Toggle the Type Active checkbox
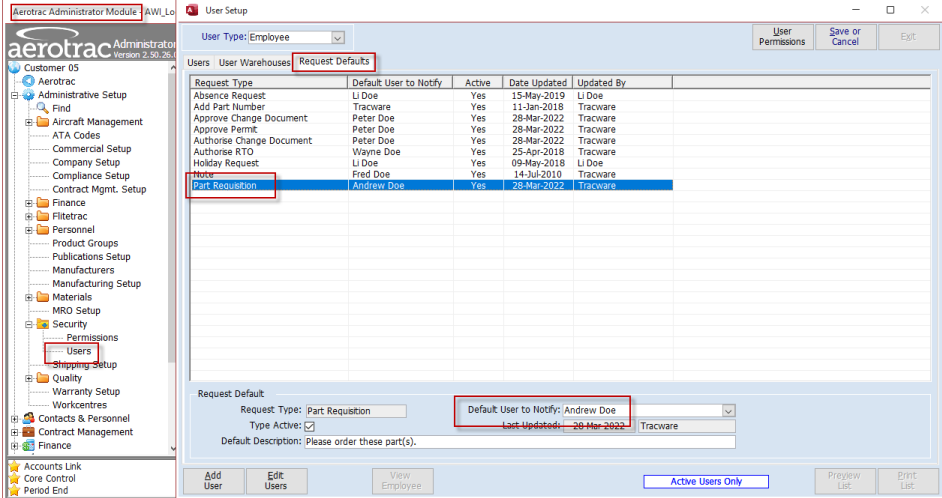The width and height of the screenshot is (942, 498). click(x=309, y=427)
